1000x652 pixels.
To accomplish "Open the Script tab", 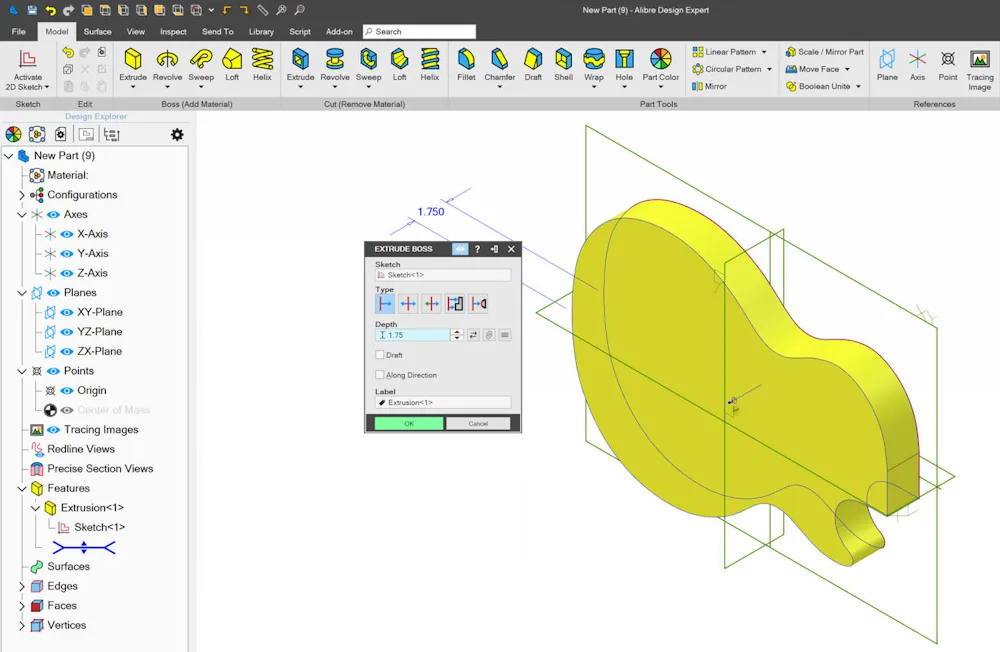I will 300,31.
